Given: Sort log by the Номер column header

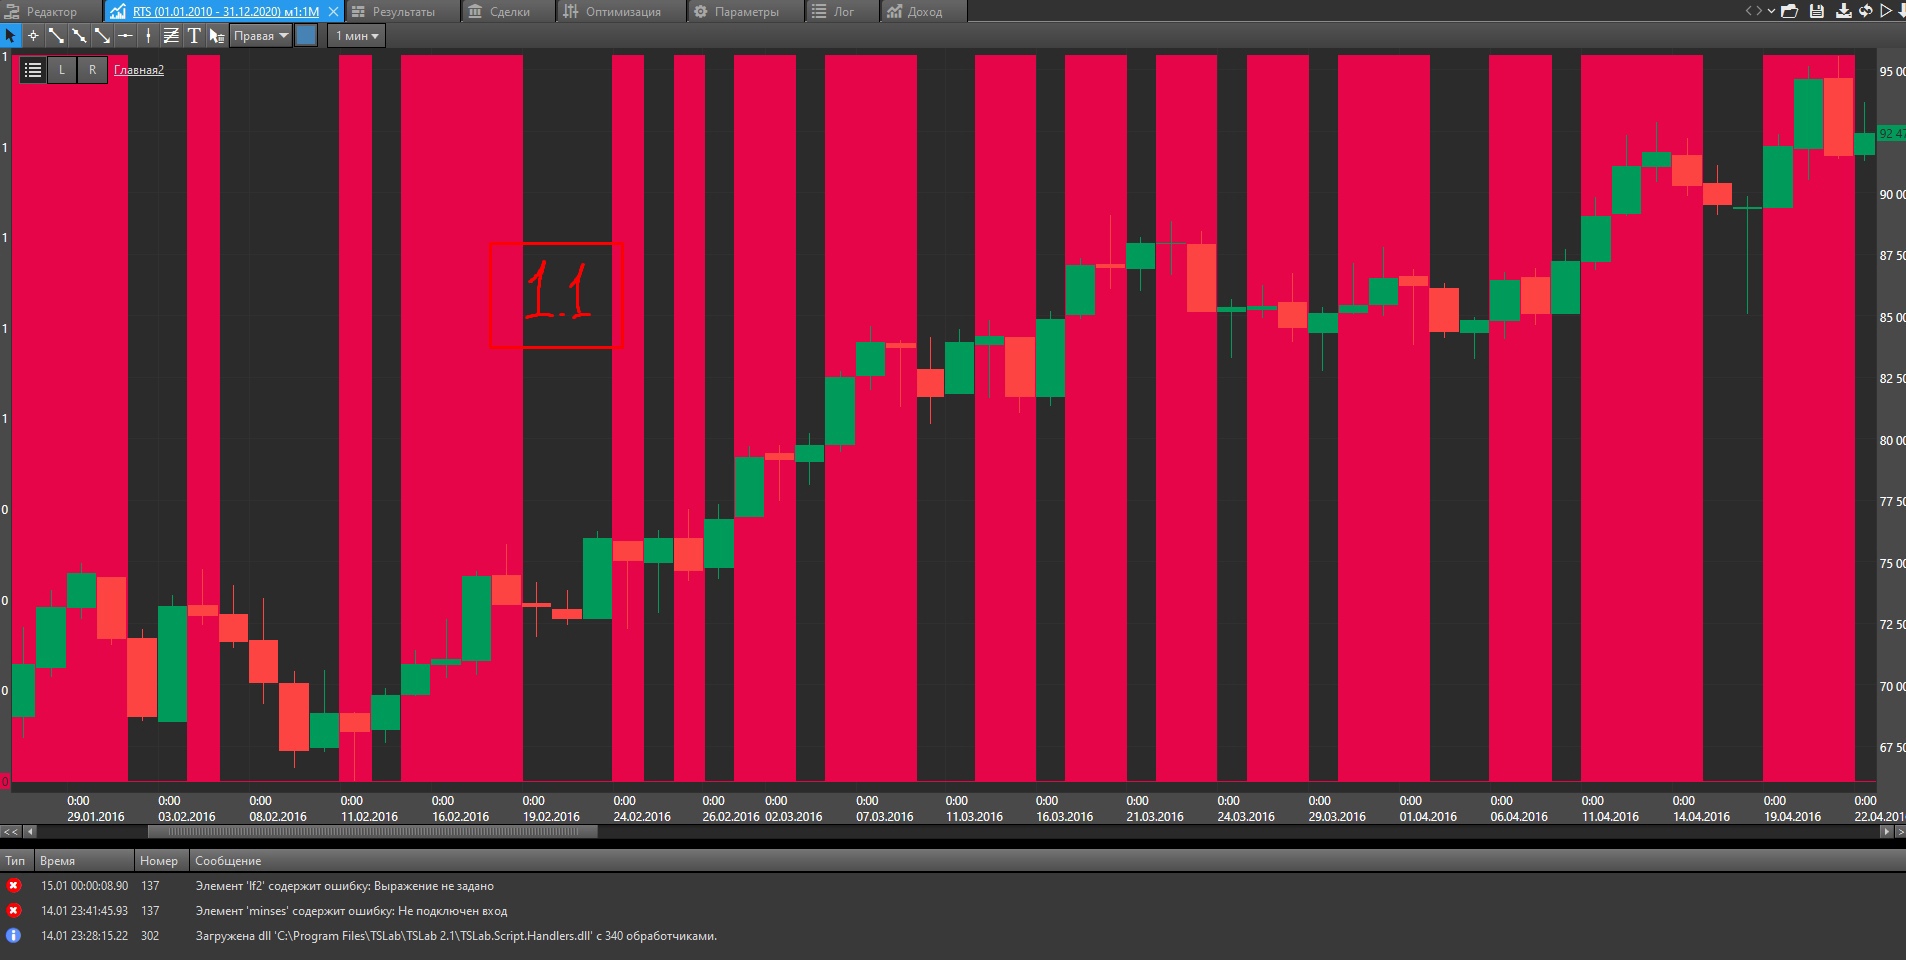Looking at the screenshot, I should click(161, 861).
